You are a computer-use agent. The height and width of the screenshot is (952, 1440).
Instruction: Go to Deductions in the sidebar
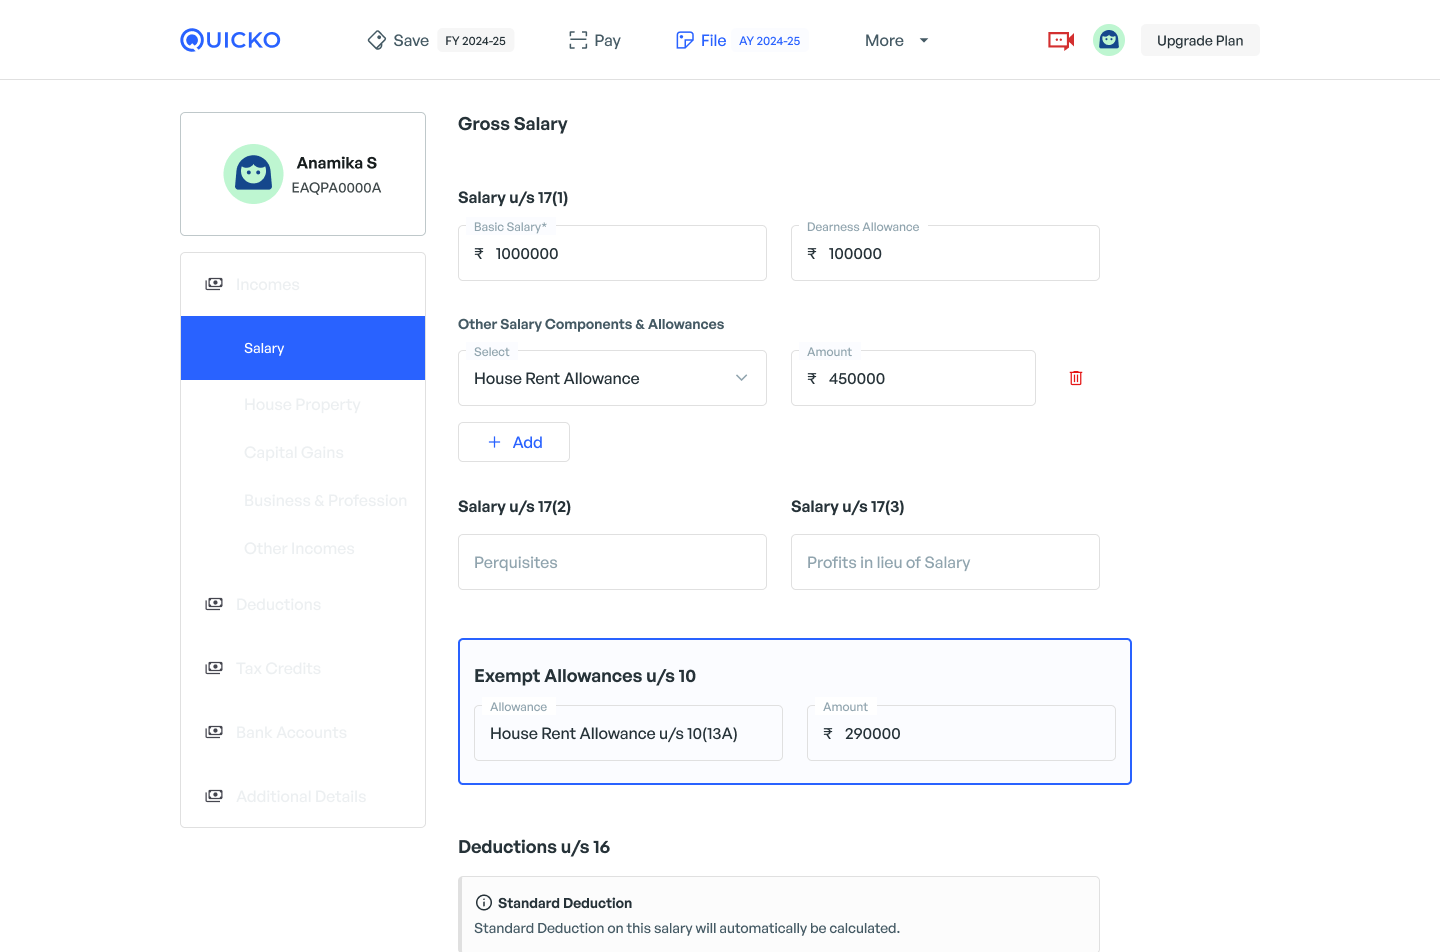tap(278, 604)
